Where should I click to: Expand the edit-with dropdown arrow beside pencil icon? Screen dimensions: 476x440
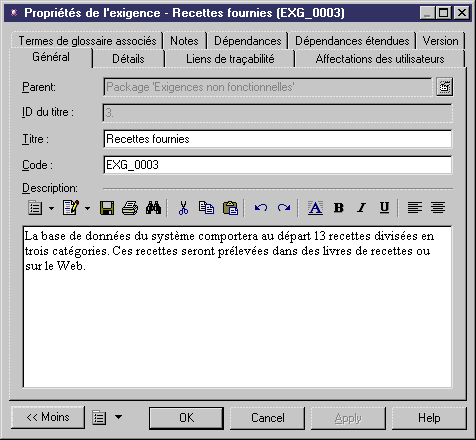coord(87,208)
